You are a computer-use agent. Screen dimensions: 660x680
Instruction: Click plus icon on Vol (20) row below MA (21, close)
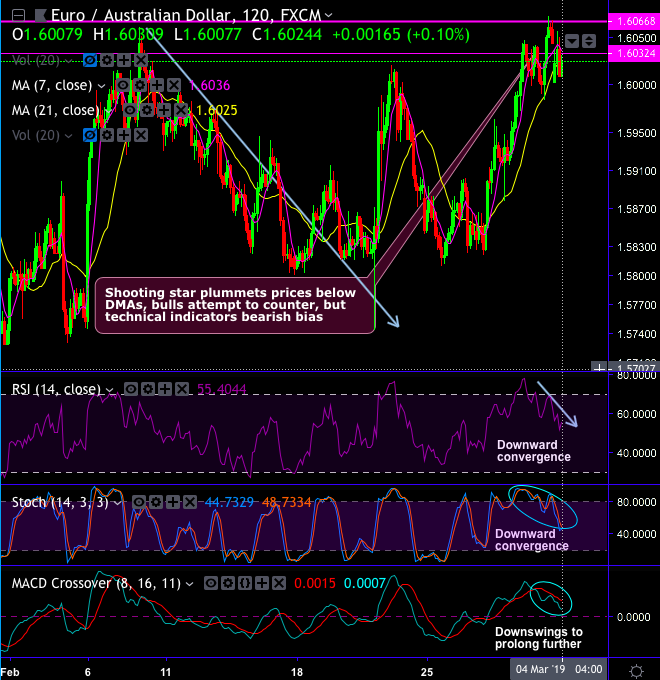[124, 135]
